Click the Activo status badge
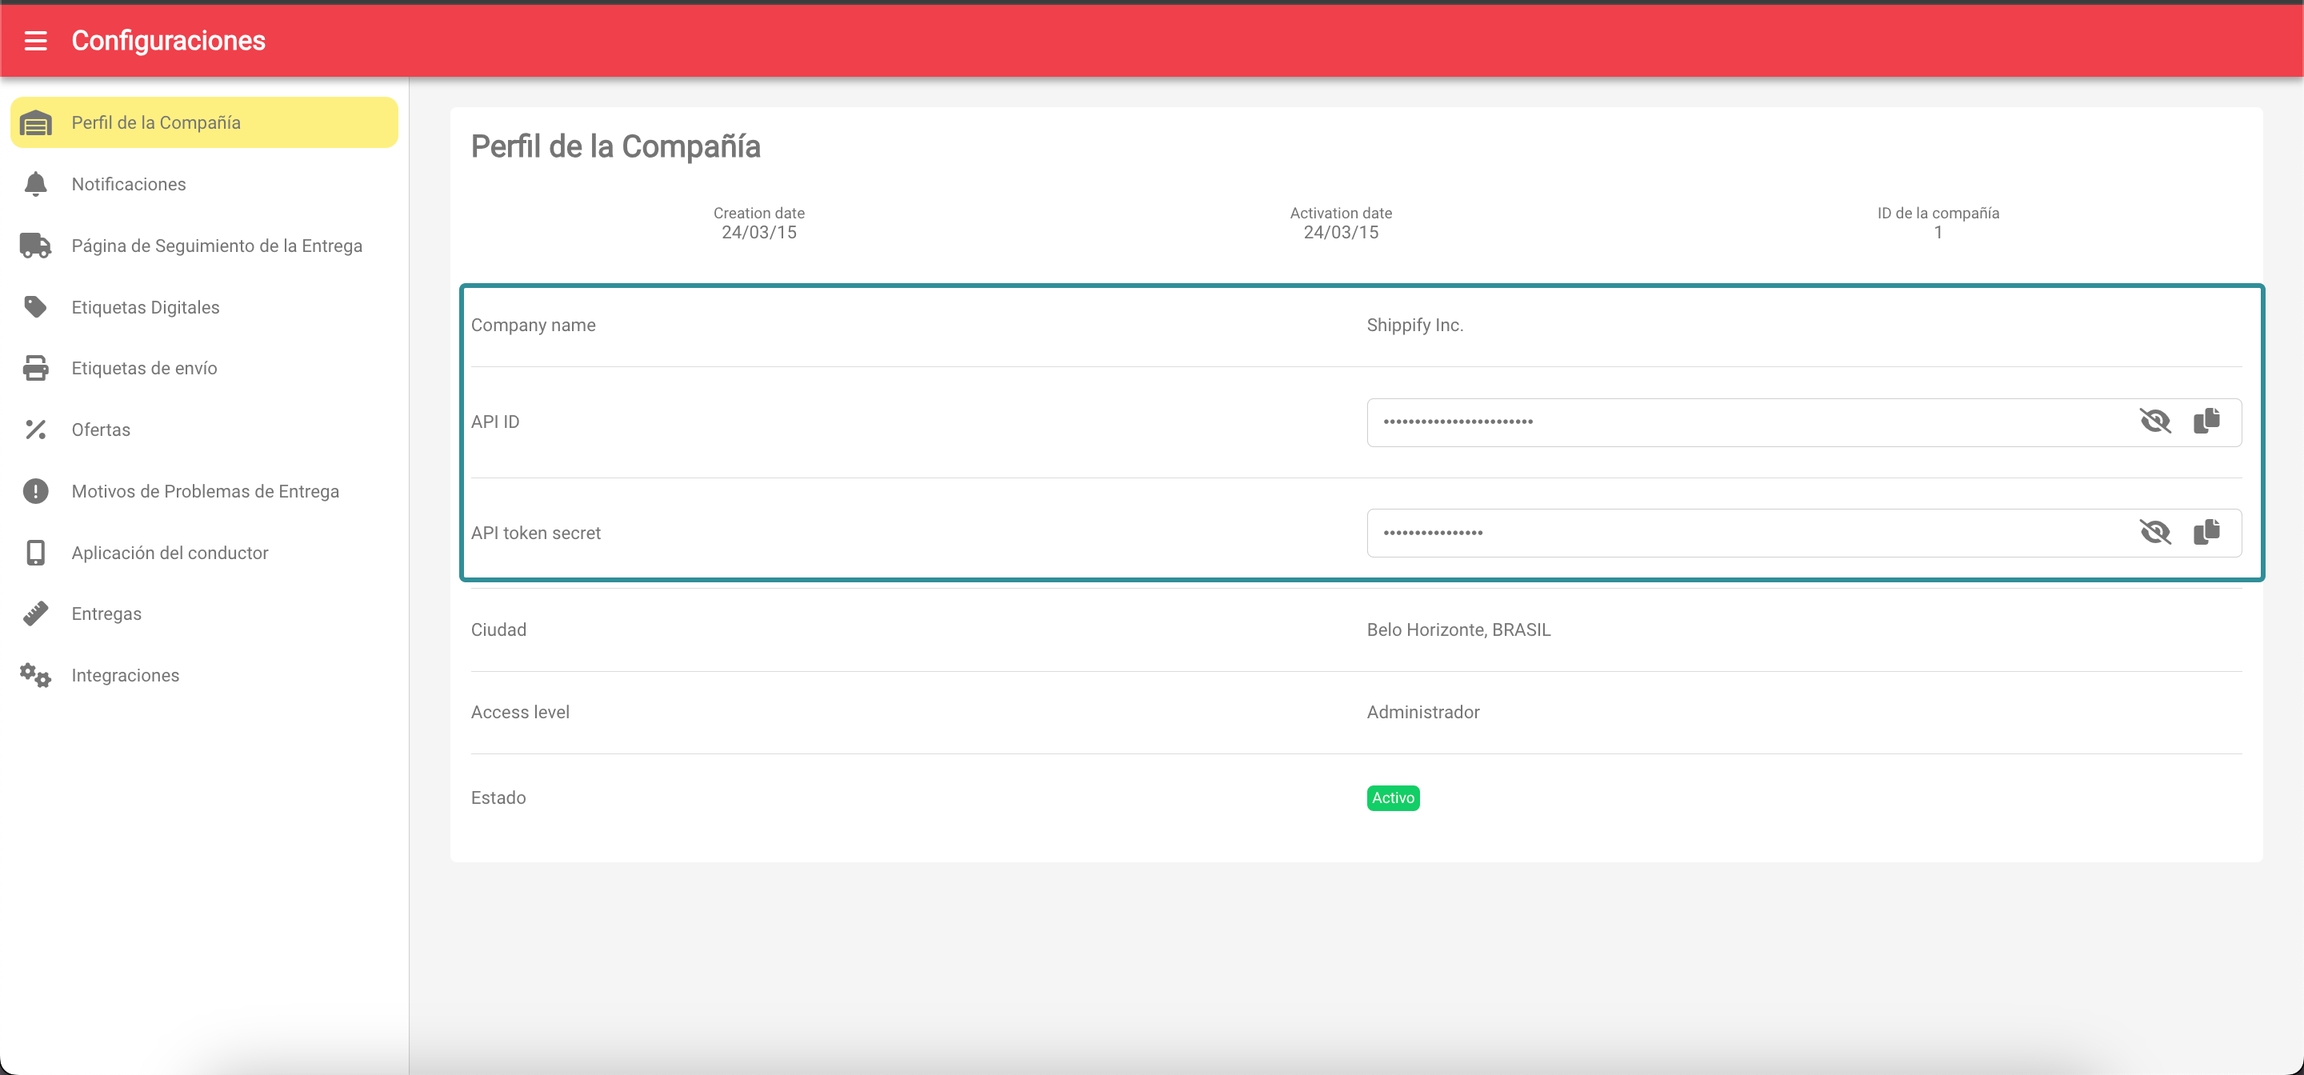This screenshot has height=1075, width=2304. tap(1392, 798)
